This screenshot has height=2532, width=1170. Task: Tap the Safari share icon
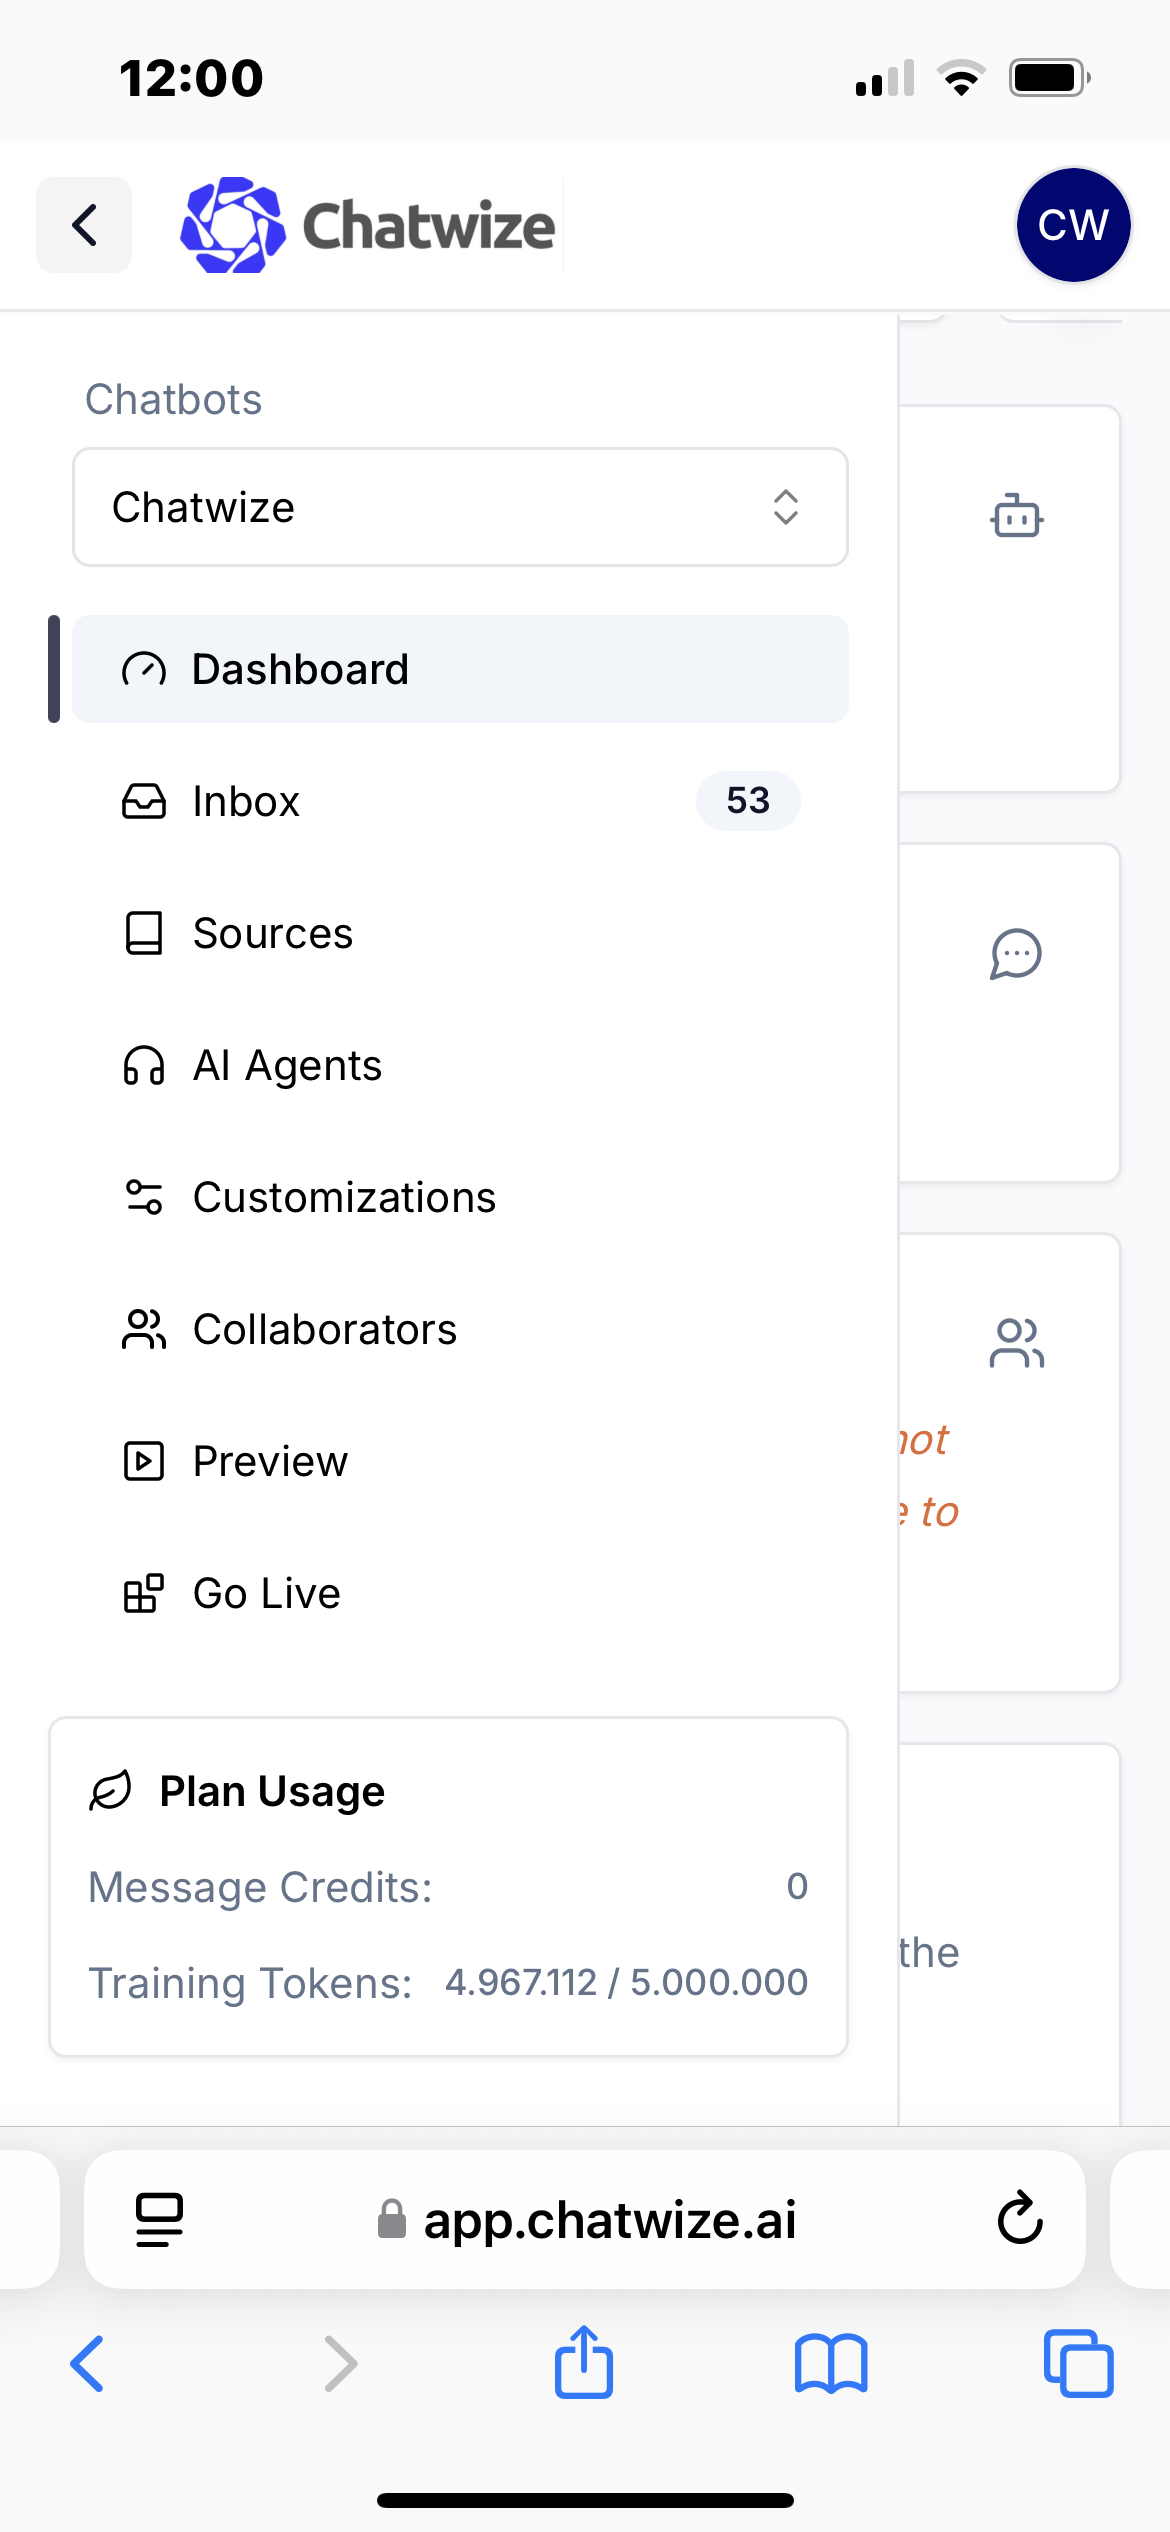[x=584, y=2362]
